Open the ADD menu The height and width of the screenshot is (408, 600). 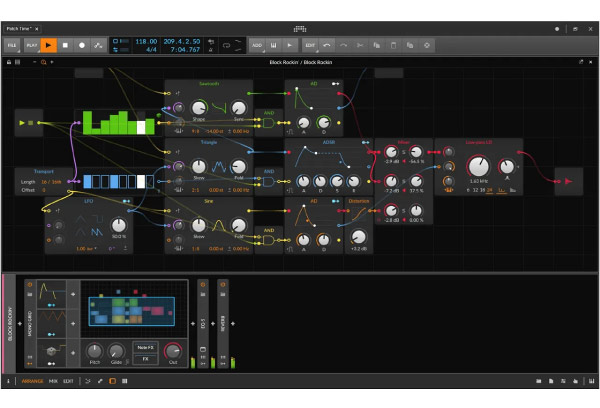coord(257,45)
